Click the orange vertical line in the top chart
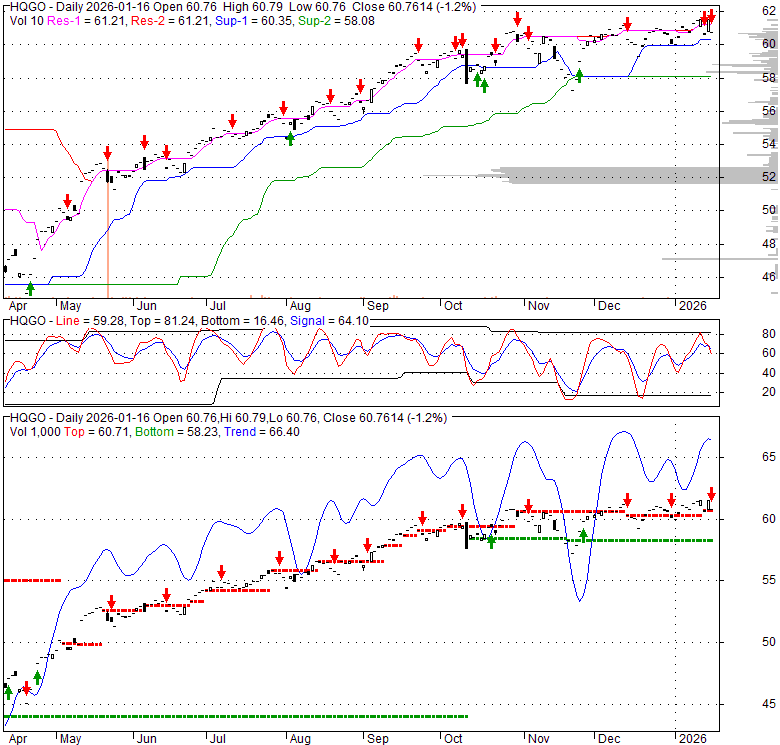The image size is (780, 745). click(107, 240)
